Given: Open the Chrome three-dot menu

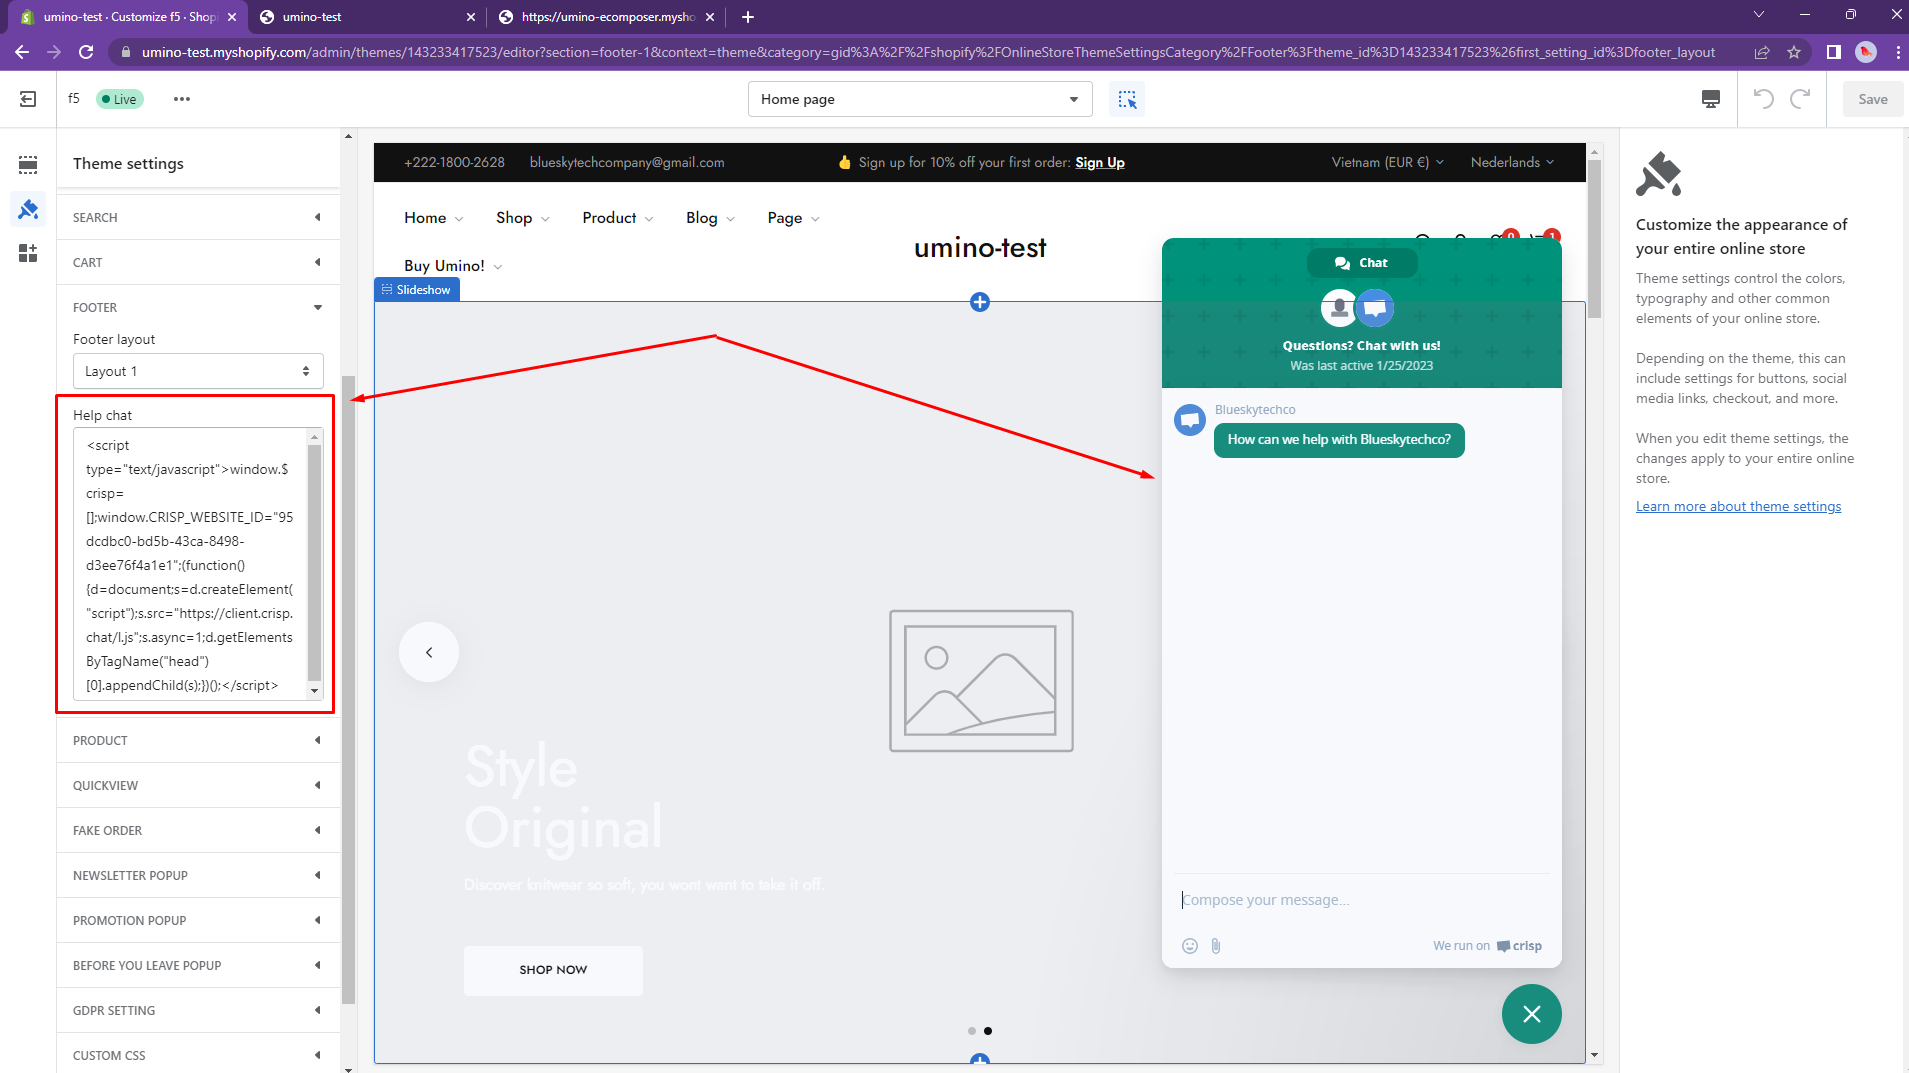Looking at the screenshot, I should [1897, 52].
